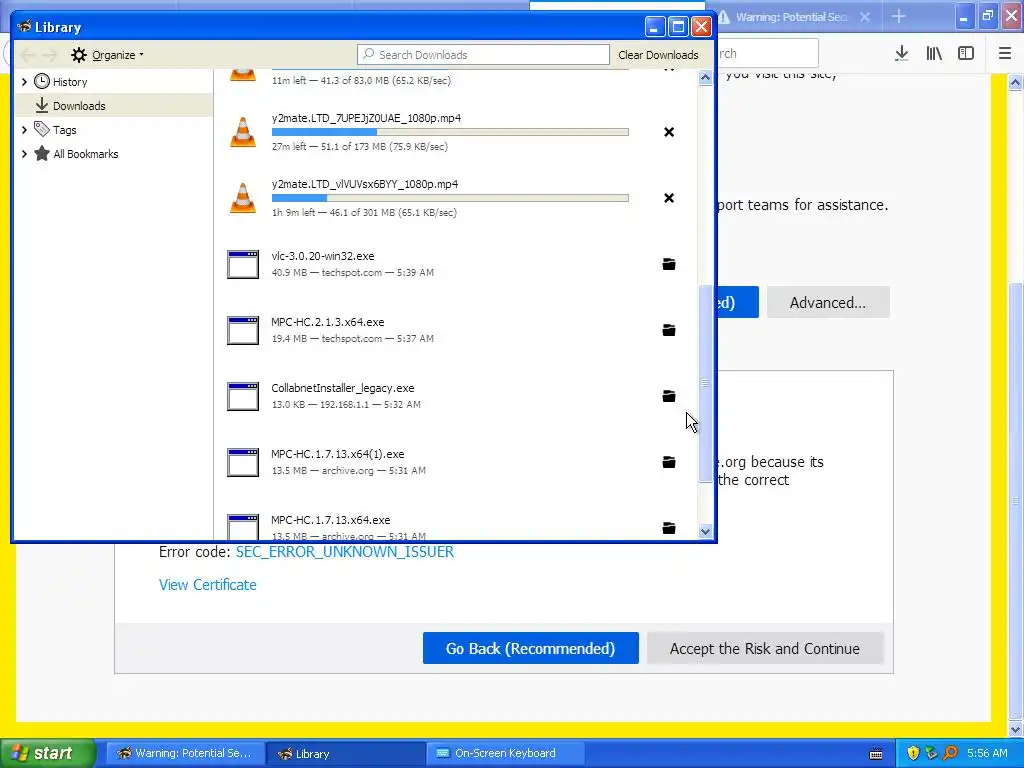
Task: Click progress bar of vlVUVsx6BYY download
Action: coord(450,198)
